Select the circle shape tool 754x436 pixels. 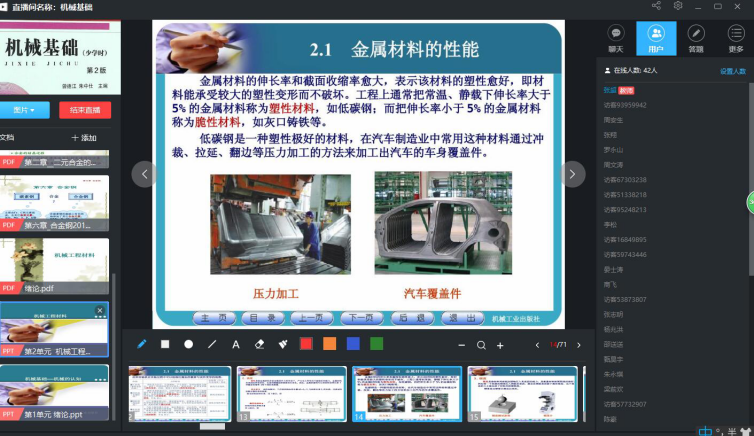tap(189, 344)
